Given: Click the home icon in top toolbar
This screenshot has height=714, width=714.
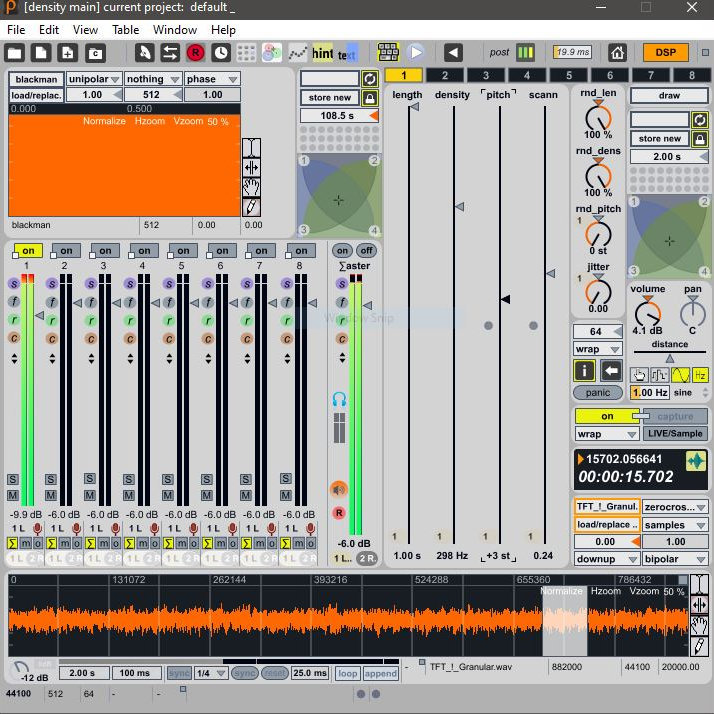Looking at the screenshot, I should pos(617,53).
